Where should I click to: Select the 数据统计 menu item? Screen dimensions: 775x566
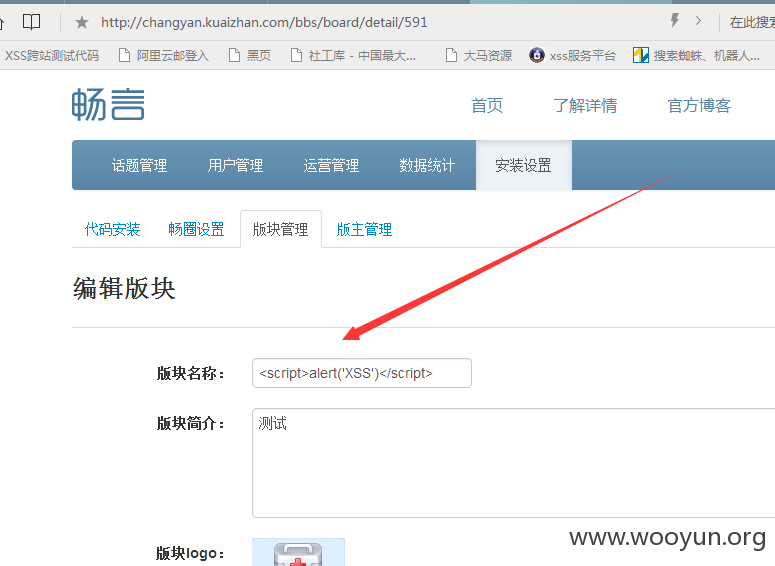click(x=427, y=165)
